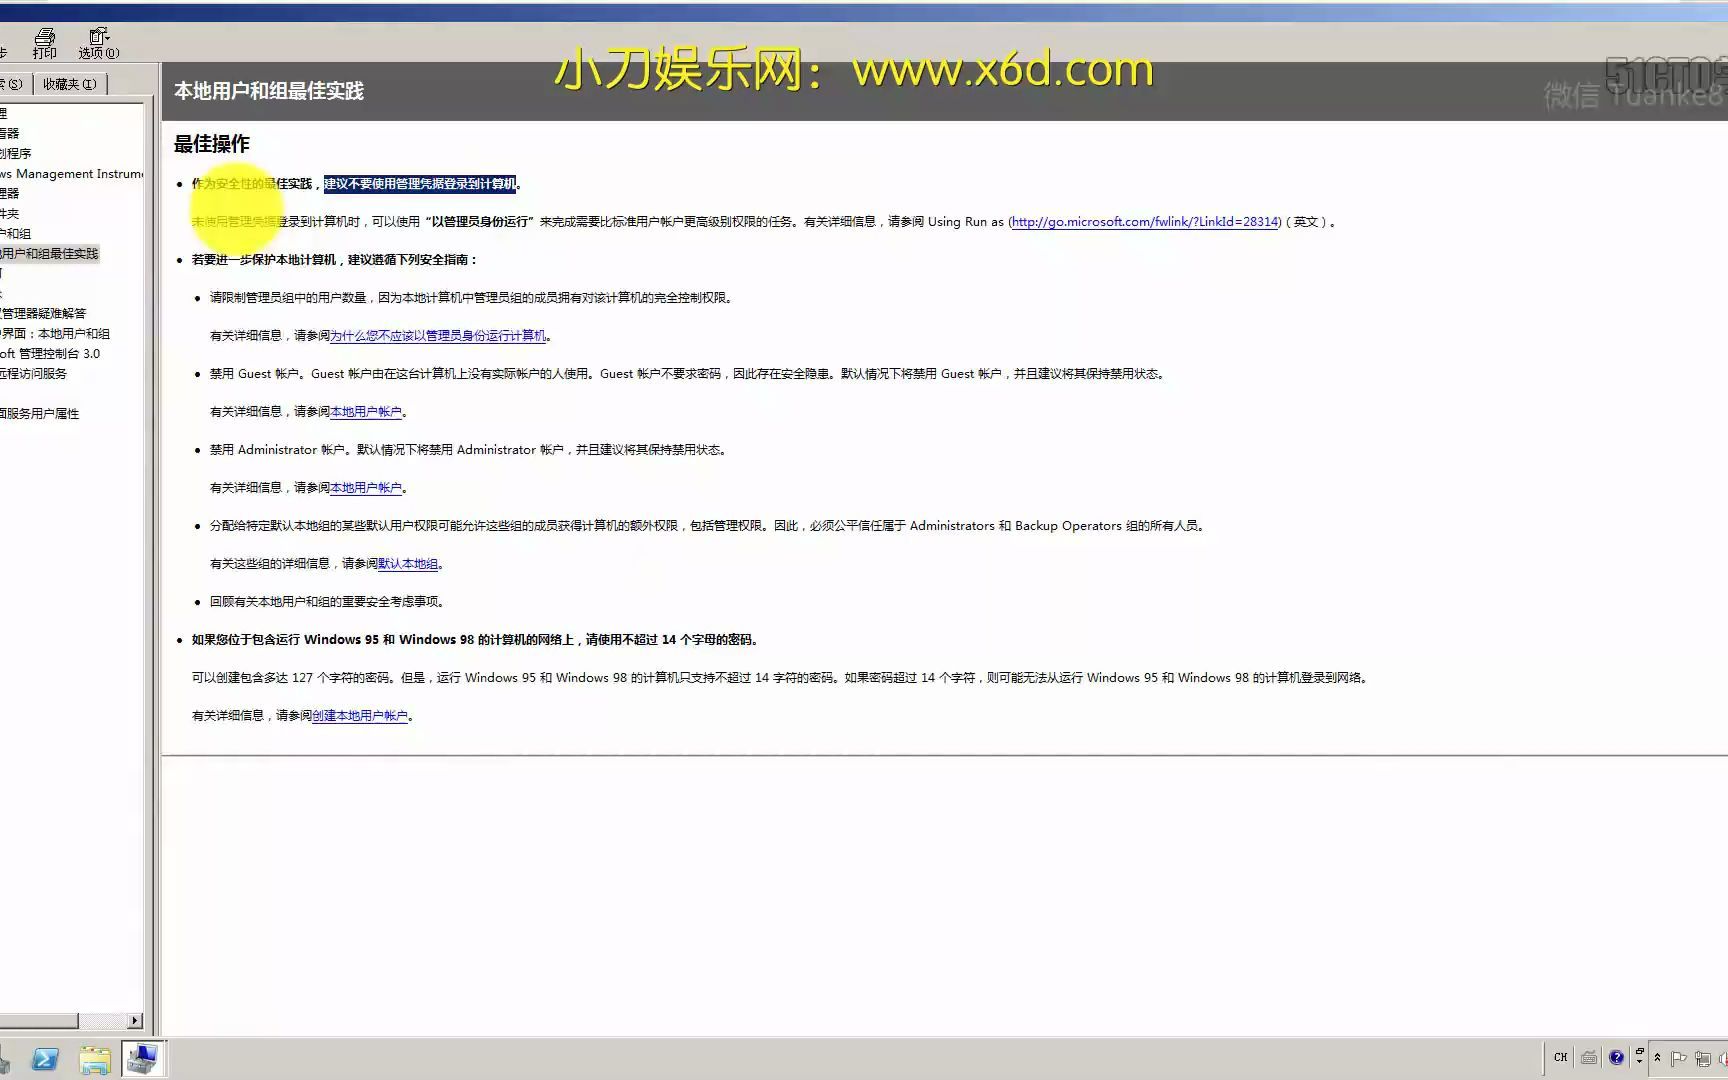Open the language bar keyboard icon
Image resolution: width=1728 pixels, height=1080 pixels.
click(x=1588, y=1057)
